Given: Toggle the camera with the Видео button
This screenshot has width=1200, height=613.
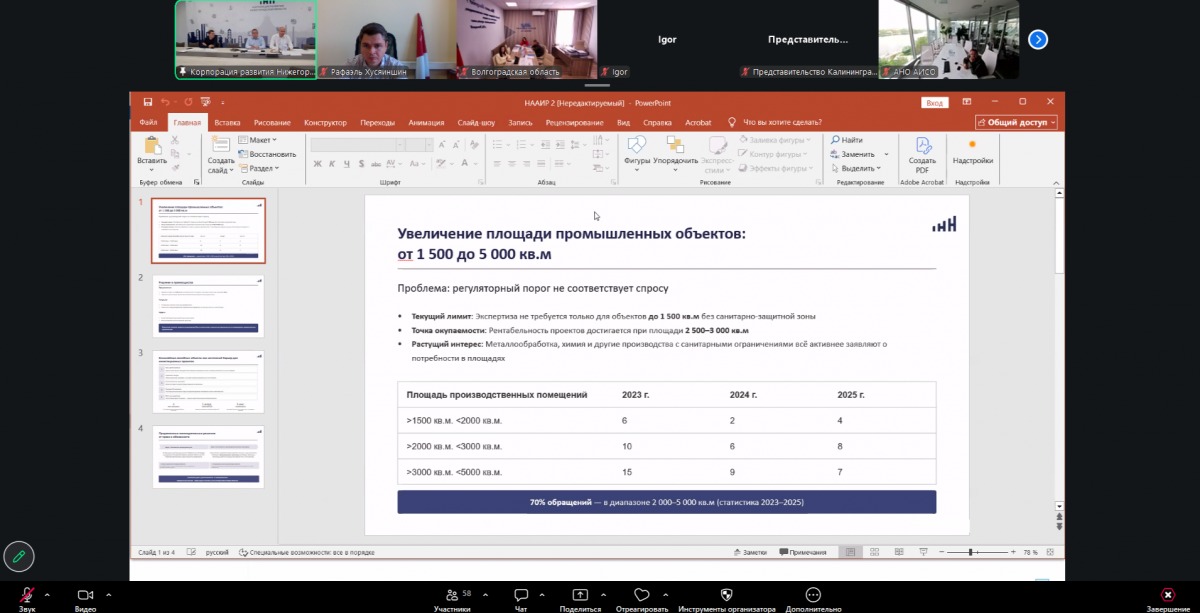Looking at the screenshot, I should [85, 595].
